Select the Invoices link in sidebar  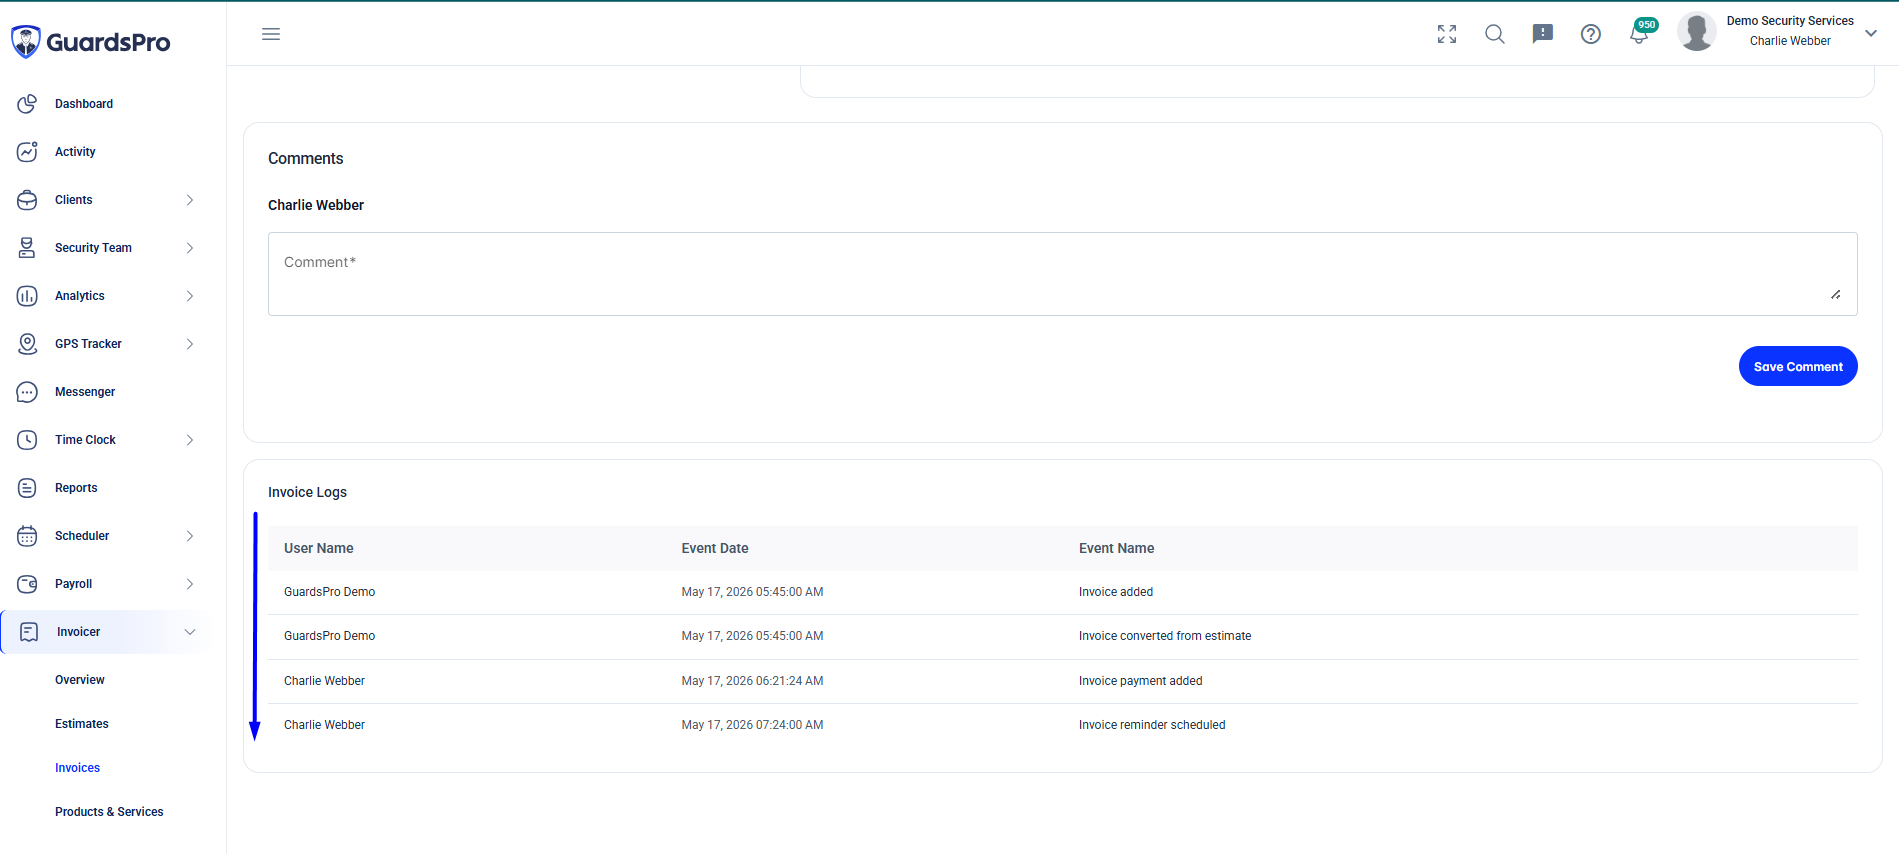77,768
